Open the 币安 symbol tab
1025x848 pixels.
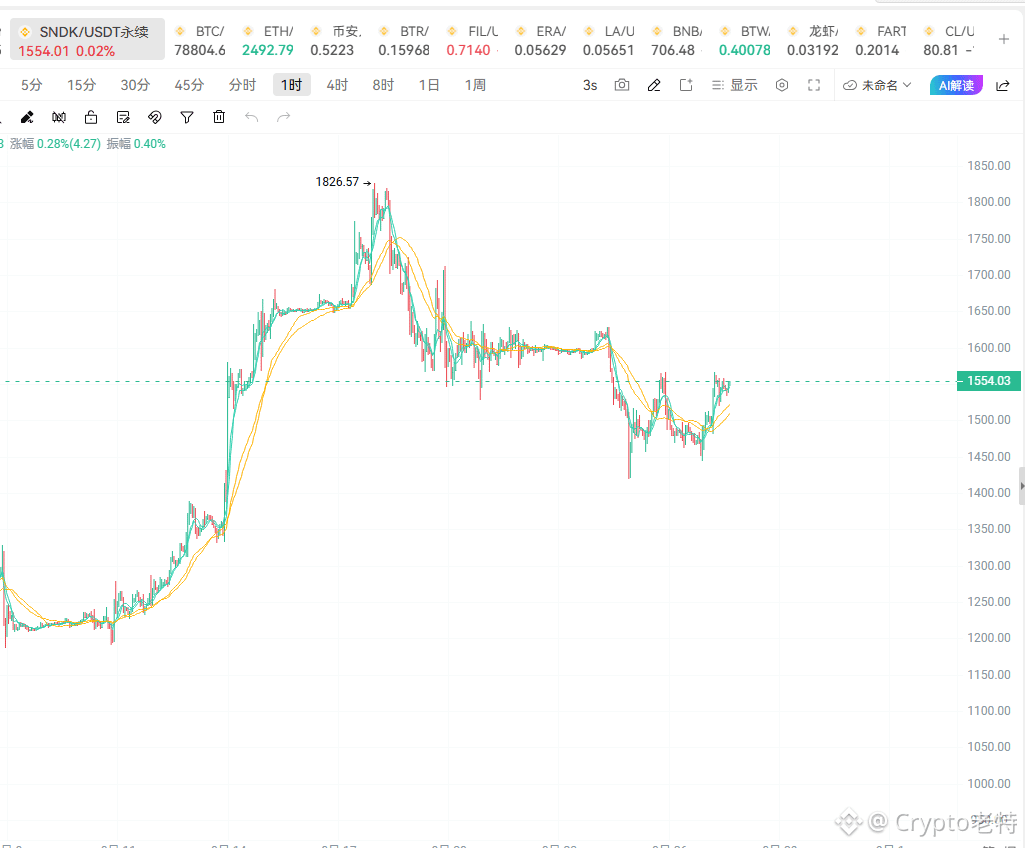336,40
